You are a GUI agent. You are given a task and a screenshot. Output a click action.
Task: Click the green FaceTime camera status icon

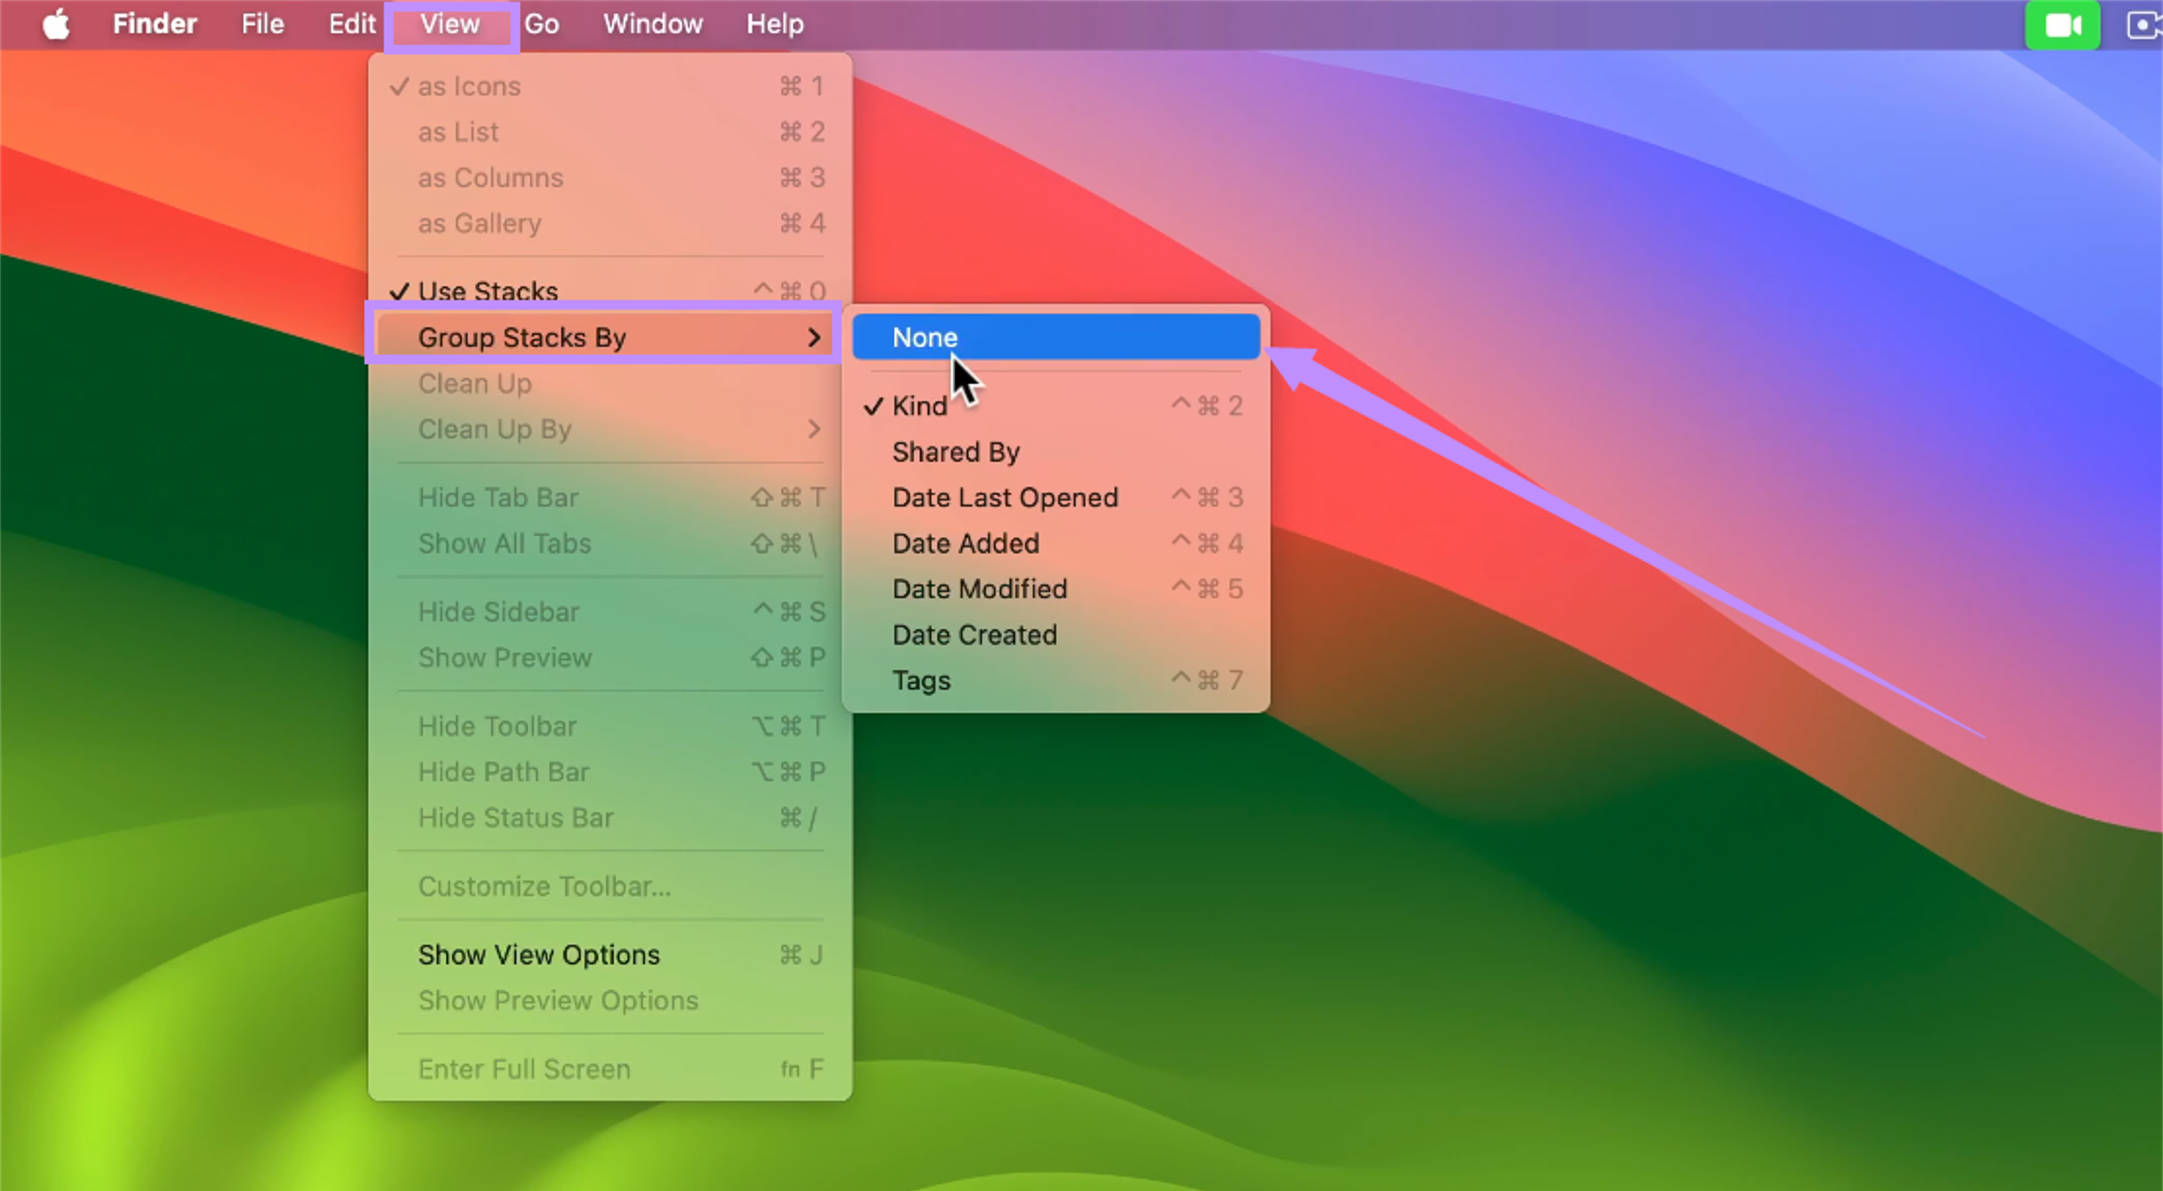pyautogui.click(x=2062, y=25)
